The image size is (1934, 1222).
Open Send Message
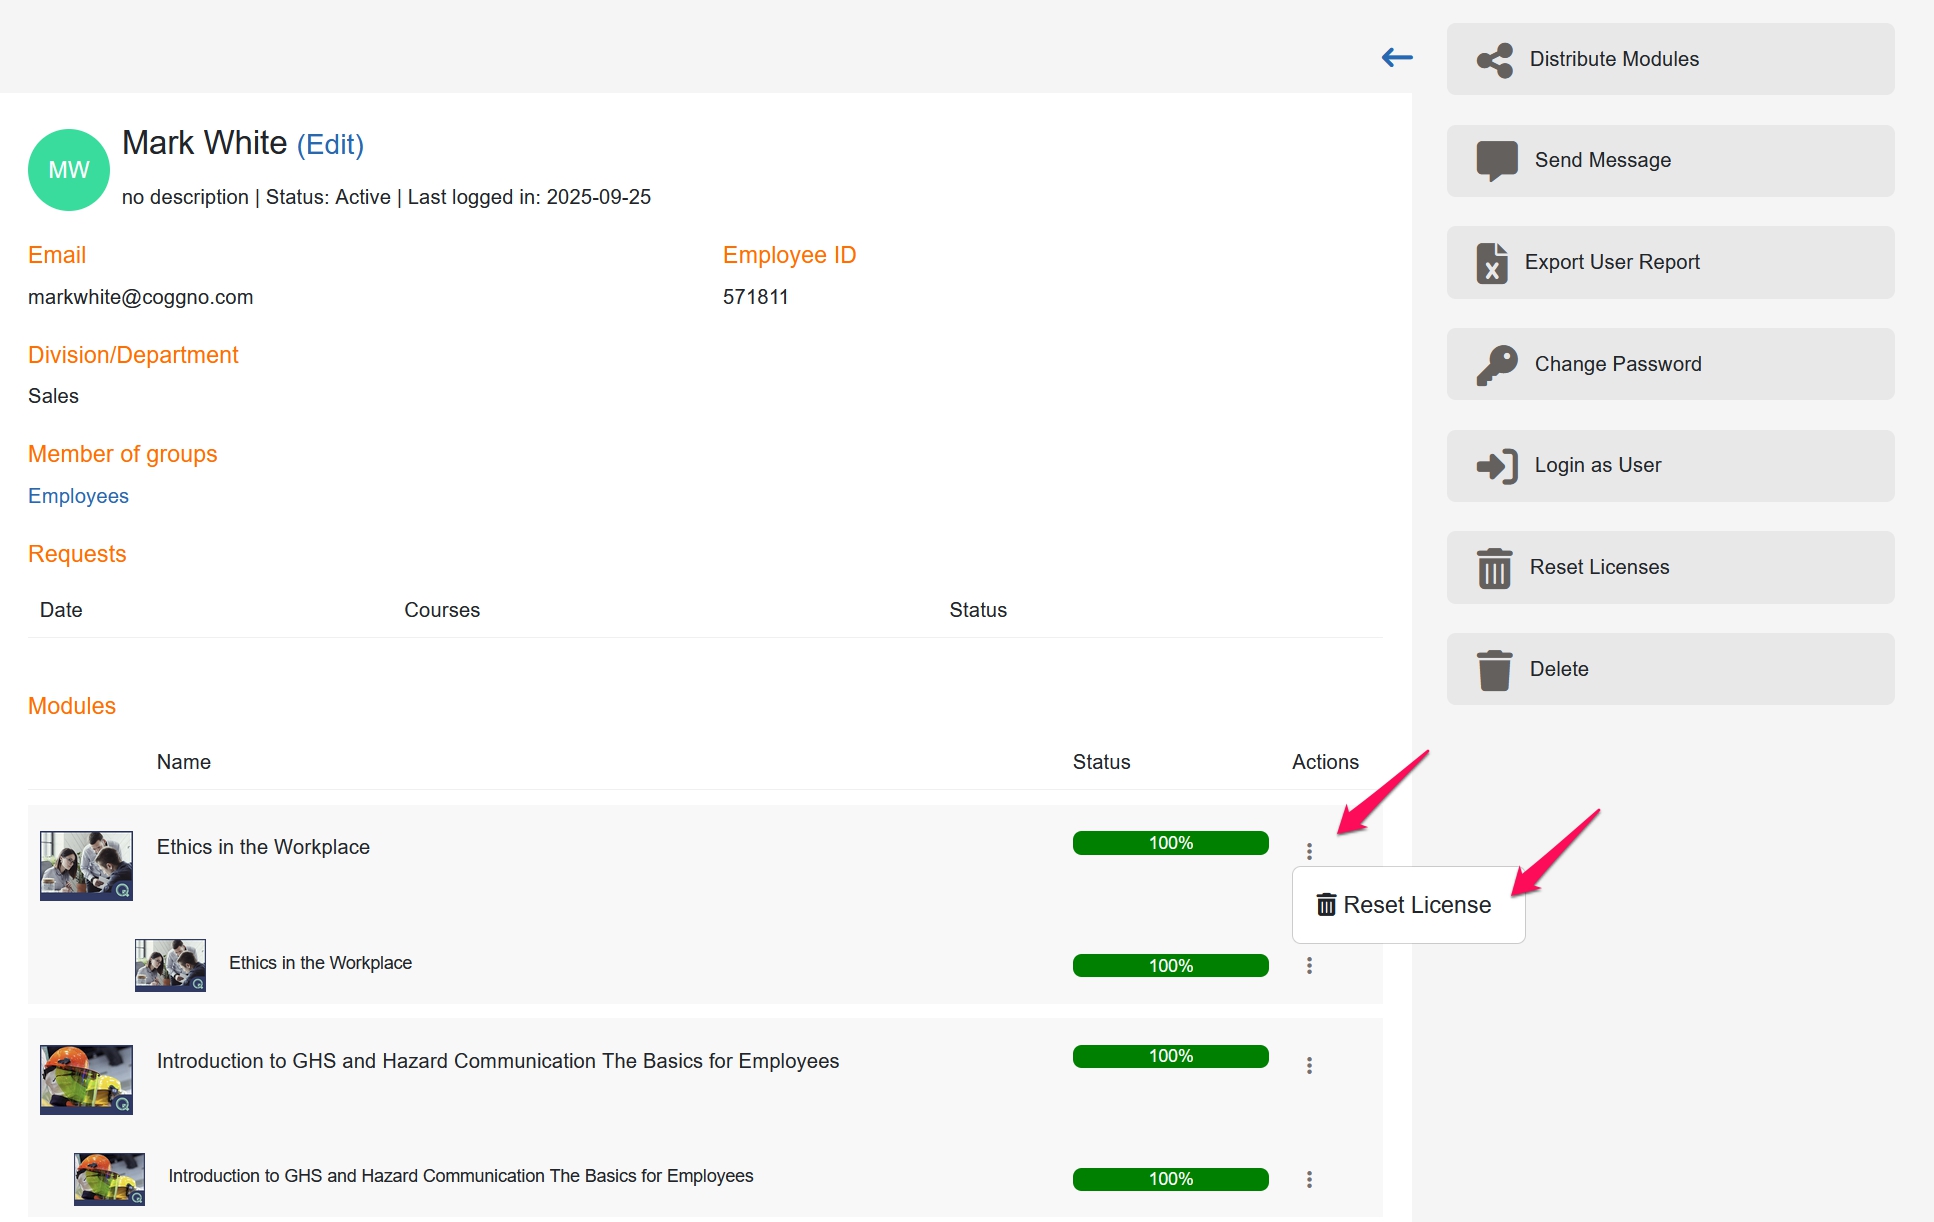[x=1670, y=161]
